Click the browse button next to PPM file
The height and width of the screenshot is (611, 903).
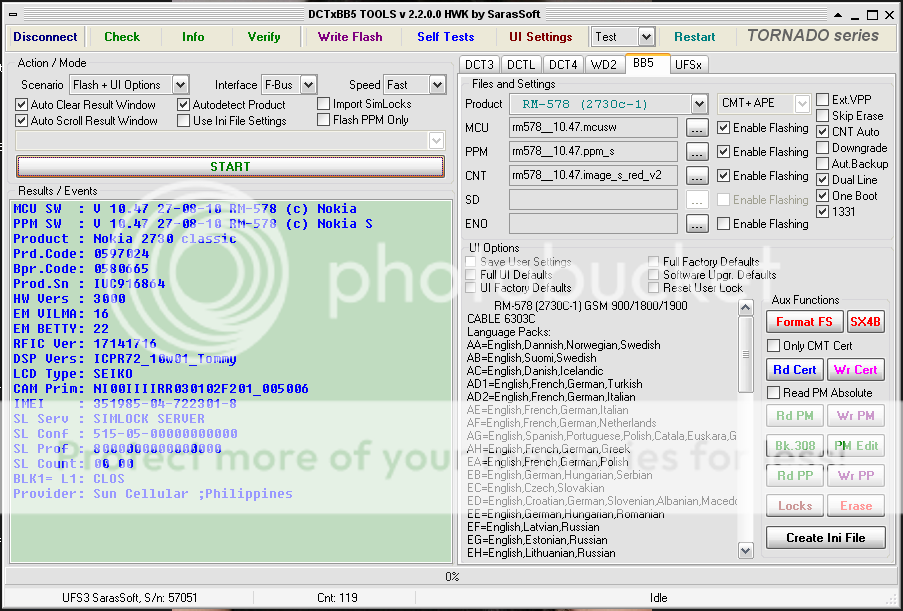click(697, 152)
